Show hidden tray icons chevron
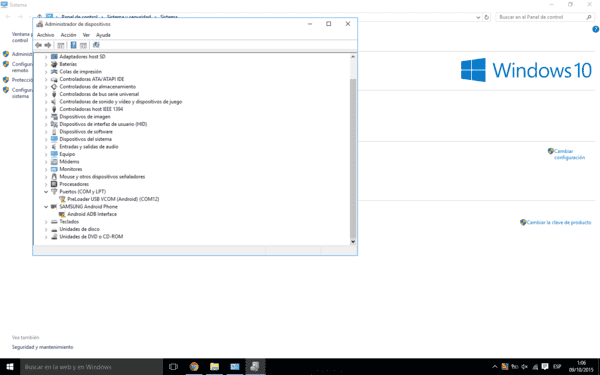The image size is (600, 375). tap(495, 367)
